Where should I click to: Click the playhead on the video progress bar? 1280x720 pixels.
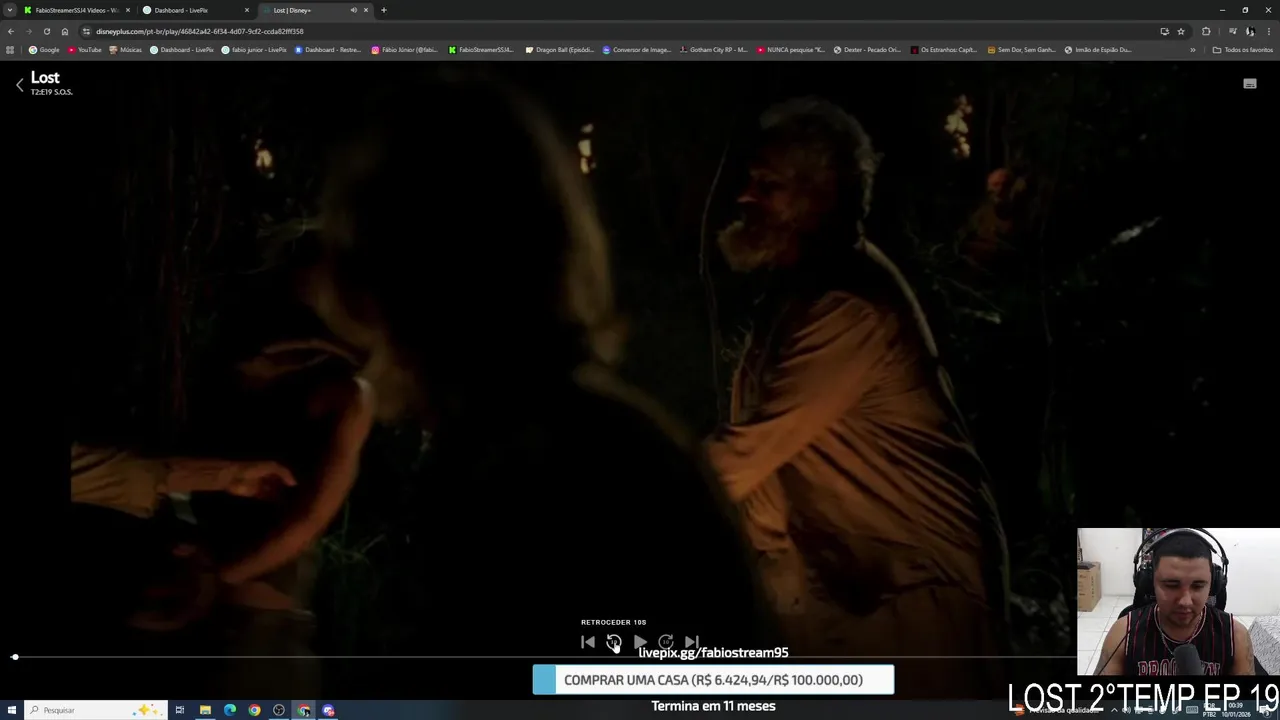(x=15, y=657)
